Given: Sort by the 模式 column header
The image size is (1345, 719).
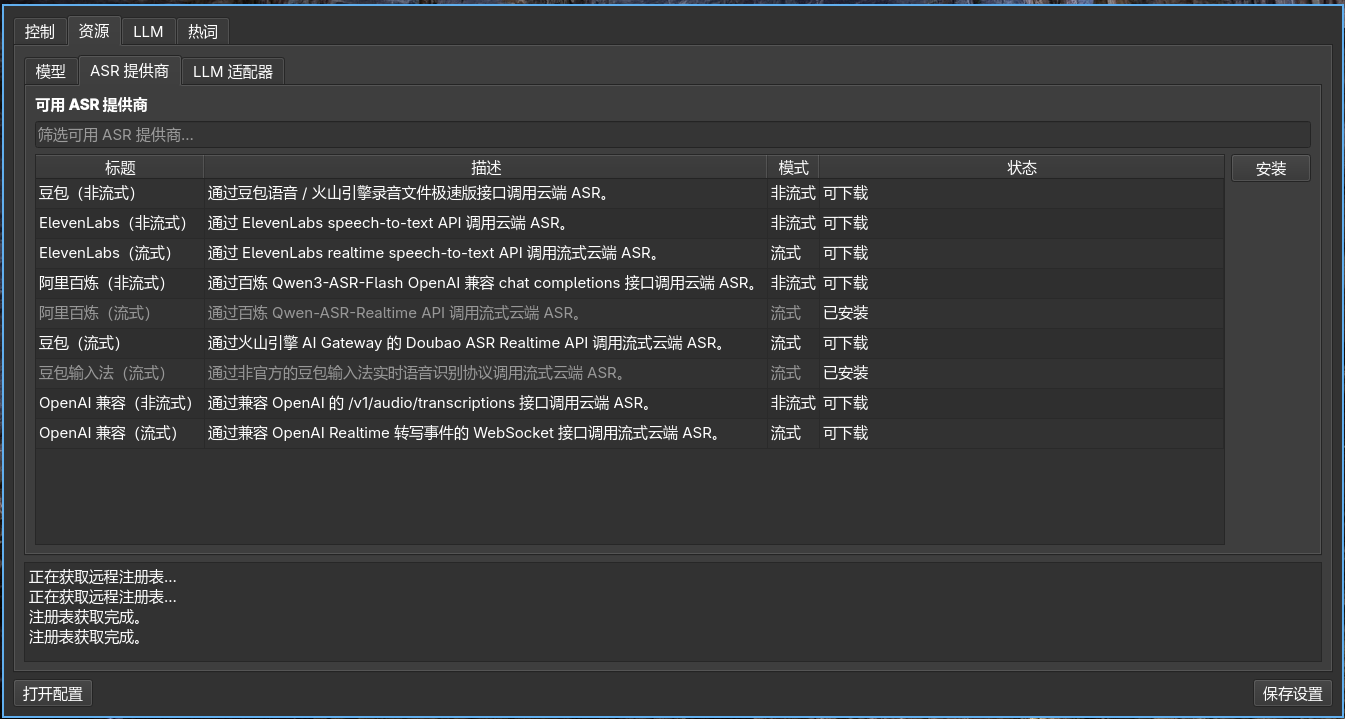Looking at the screenshot, I should [793, 168].
